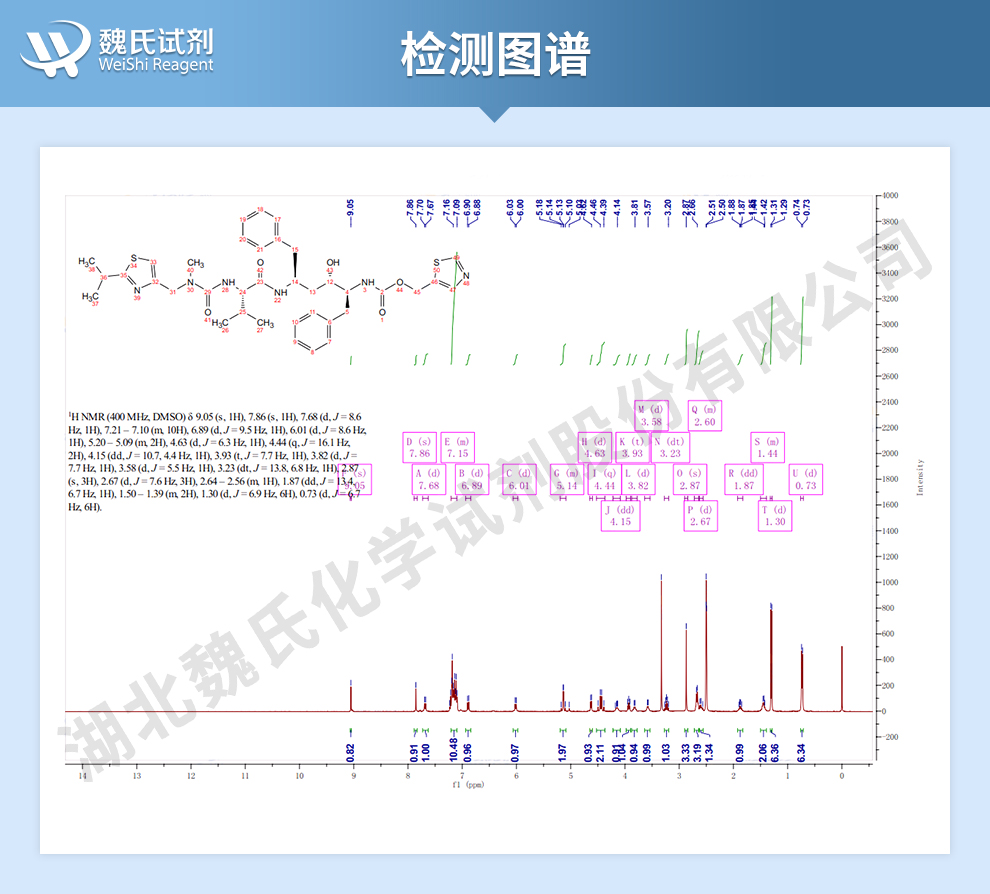Select multiplet box R (dd) 1.87
The image size is (990, 894).
tap(744, 479)
